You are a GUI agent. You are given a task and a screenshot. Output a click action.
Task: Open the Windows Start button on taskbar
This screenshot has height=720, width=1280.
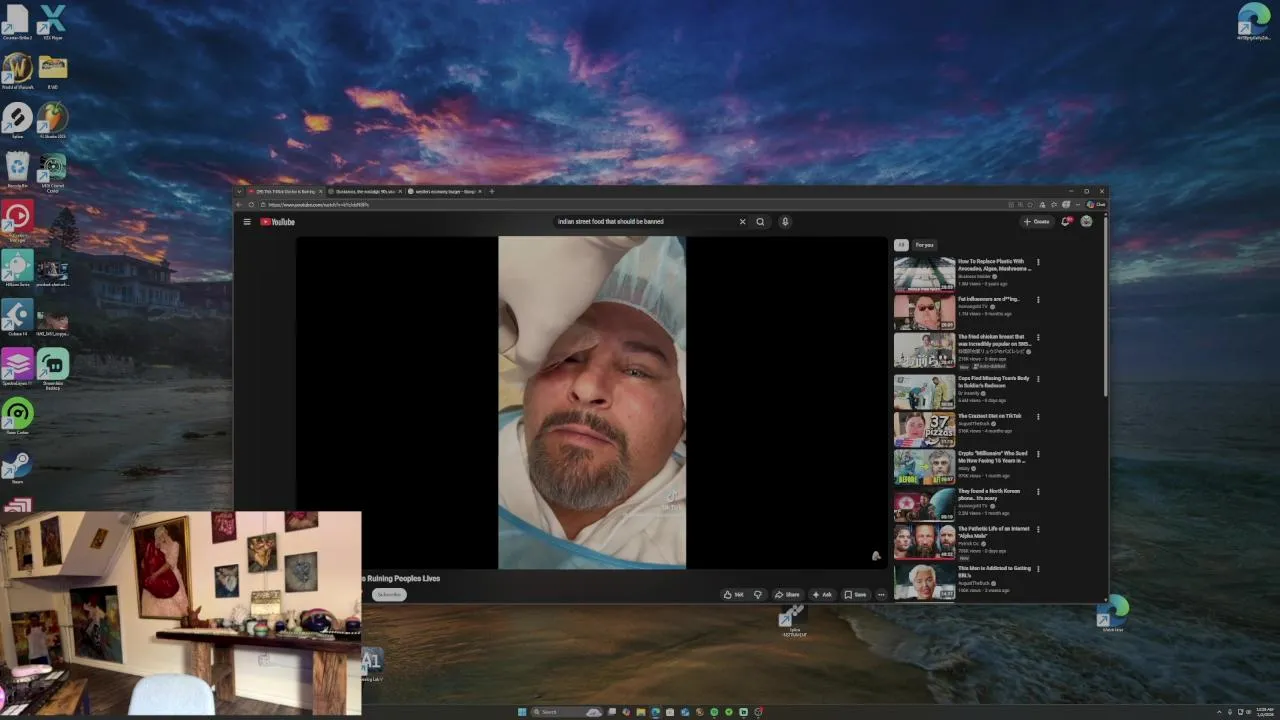pyautogui.click(x=522, y=712)
